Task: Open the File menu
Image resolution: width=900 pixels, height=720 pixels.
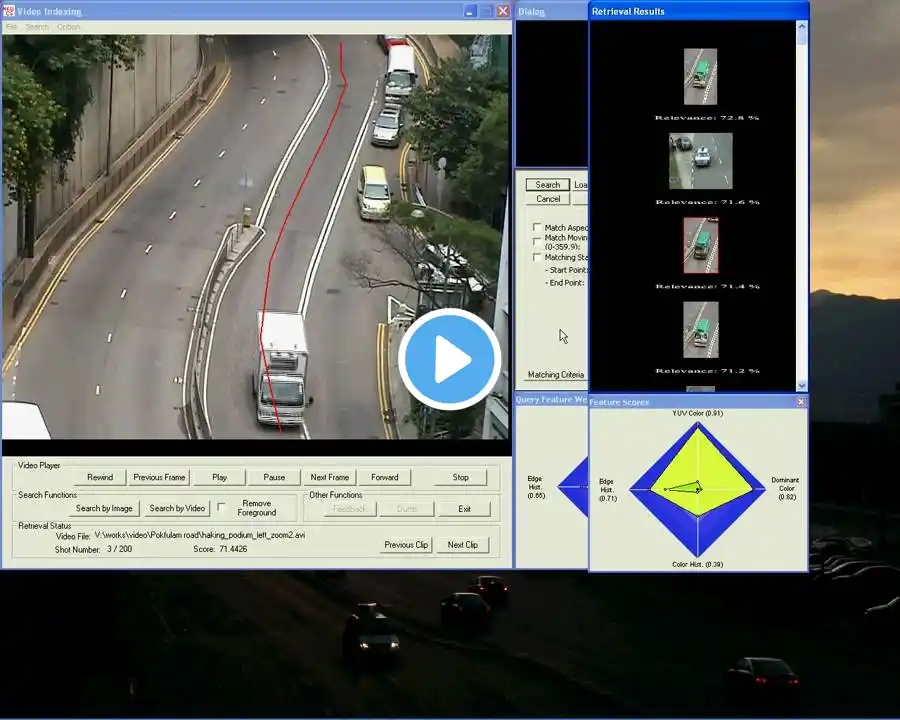Action: (11, 27)
